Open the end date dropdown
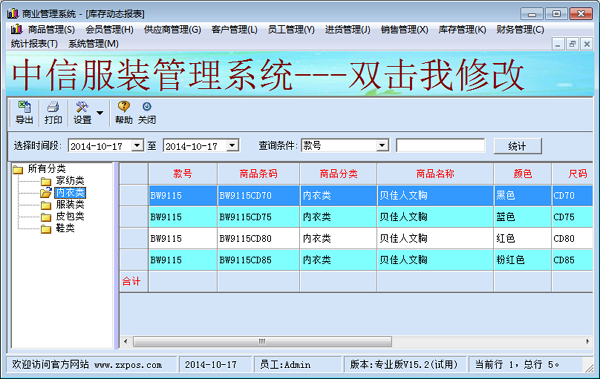This screenshot has height=379, width=600. (232, 146)
